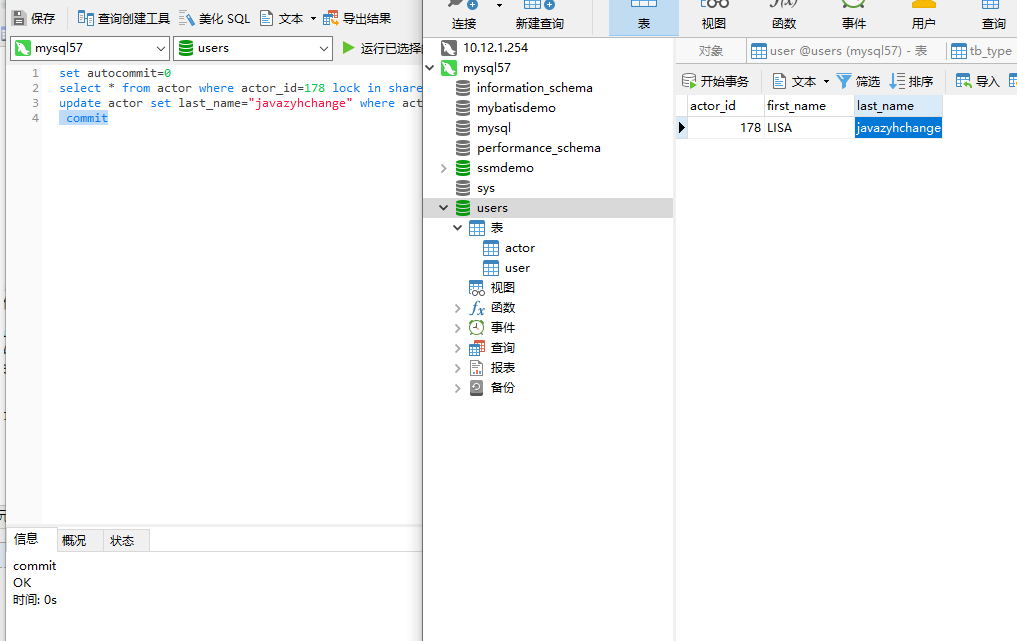Select the Table (表) main toolbar button
Screen dimensions: 1017x641
pyautogui.click(x=643, y=16)
